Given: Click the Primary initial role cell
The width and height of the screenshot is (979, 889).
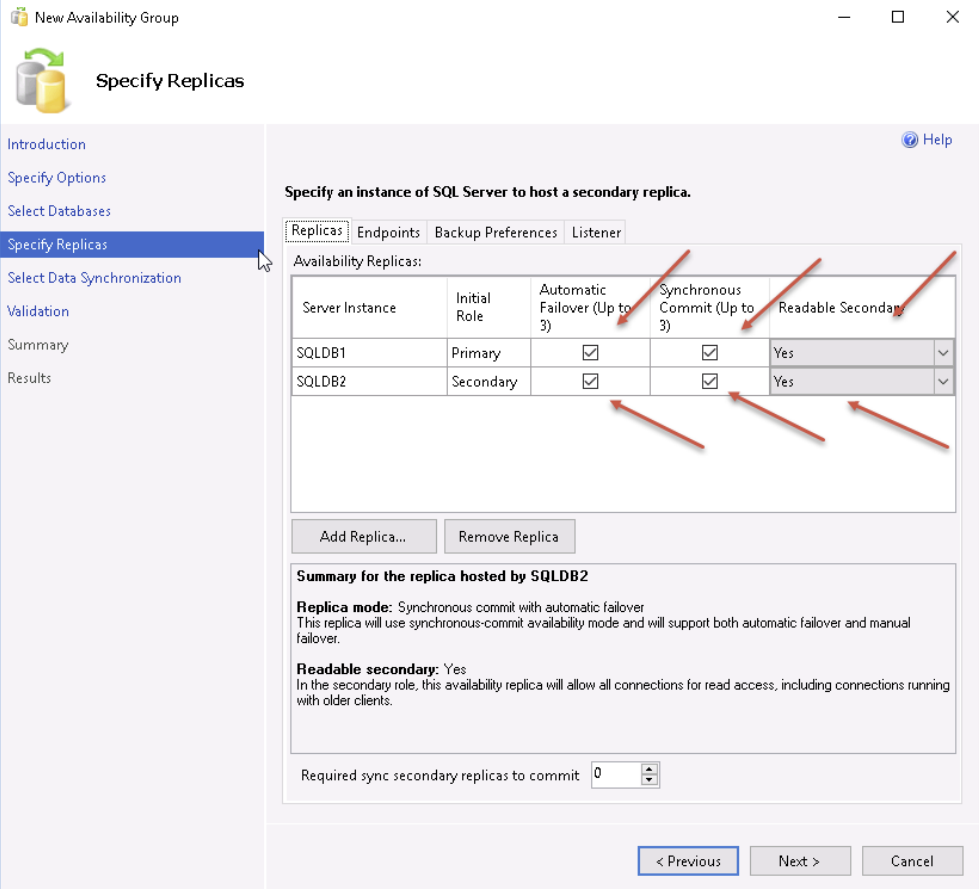Looking at the screenshot, I should click(x=489, y=353).
